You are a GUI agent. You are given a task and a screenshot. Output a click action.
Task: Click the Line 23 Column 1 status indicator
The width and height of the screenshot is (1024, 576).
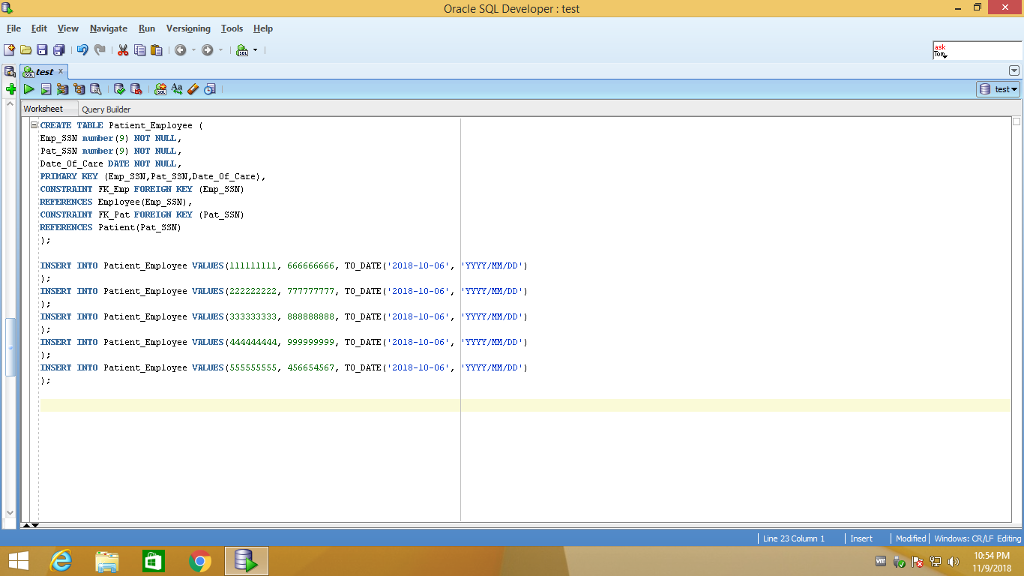coord(793,539)
